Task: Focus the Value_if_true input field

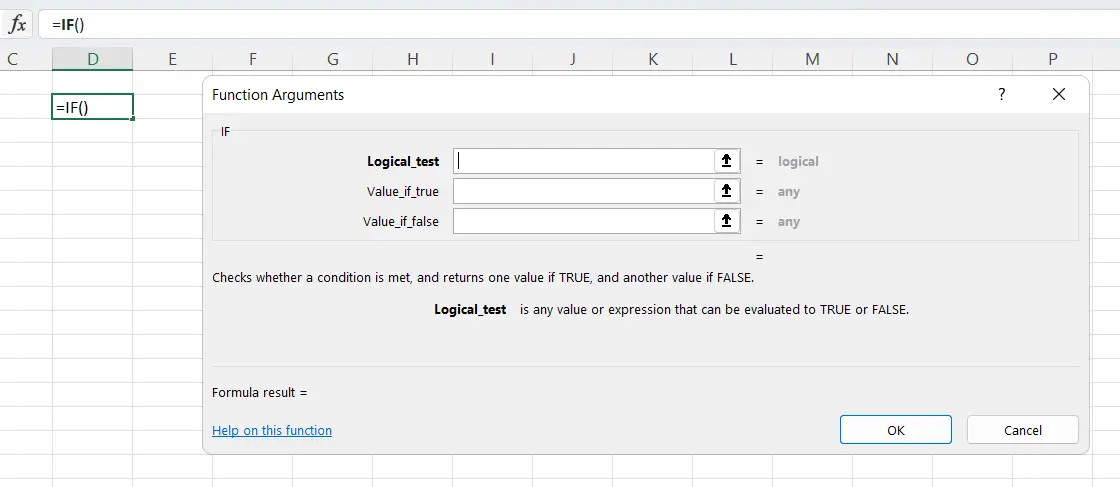Action: 583,191
